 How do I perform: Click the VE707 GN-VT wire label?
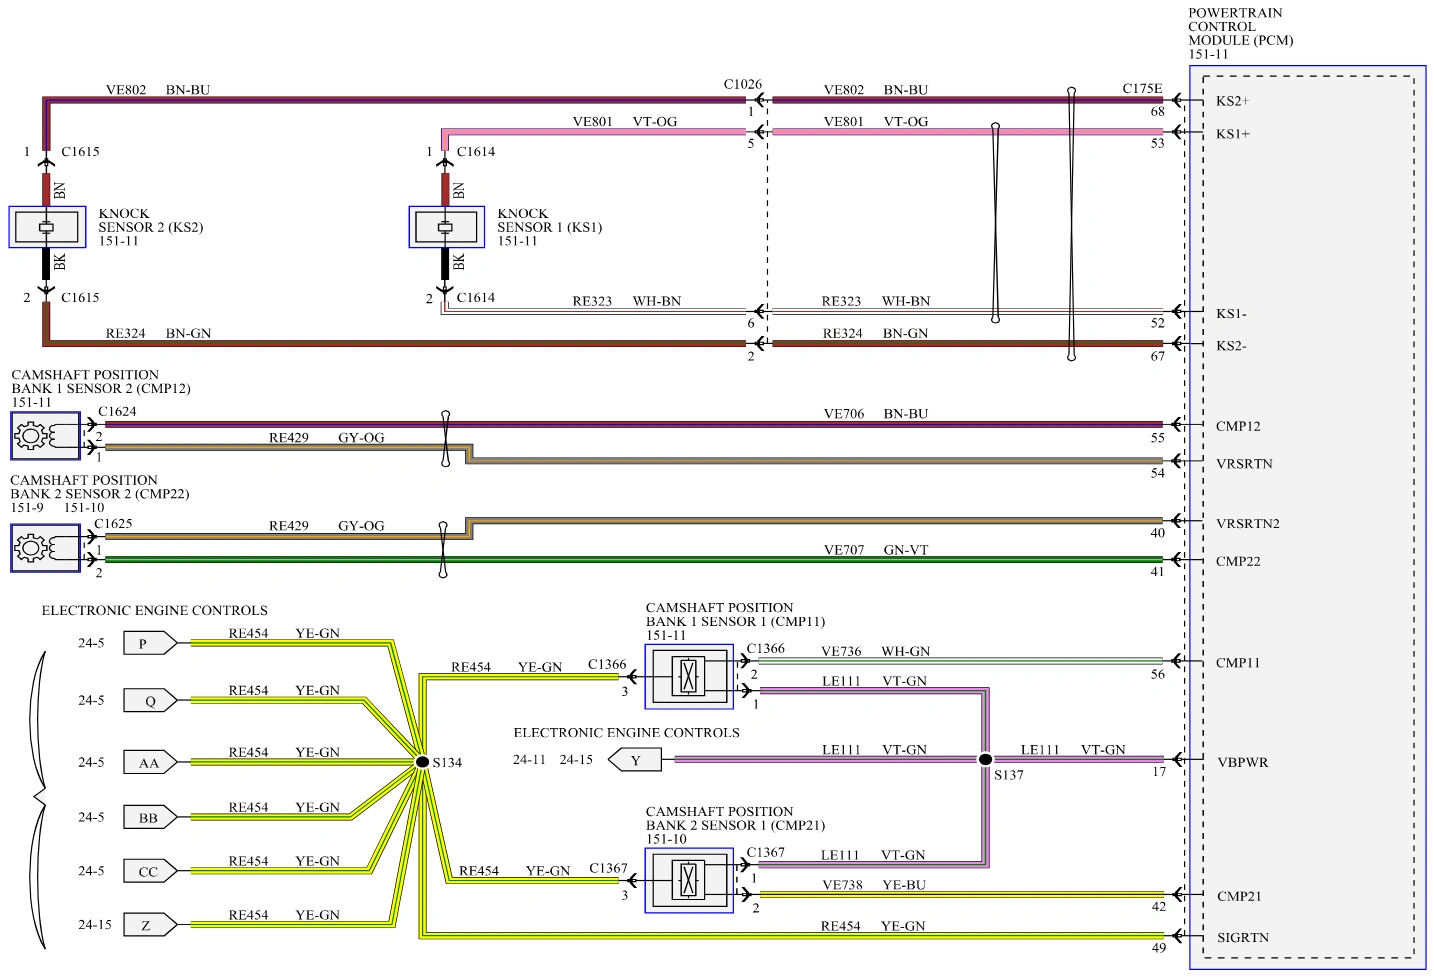click(876, 550)
